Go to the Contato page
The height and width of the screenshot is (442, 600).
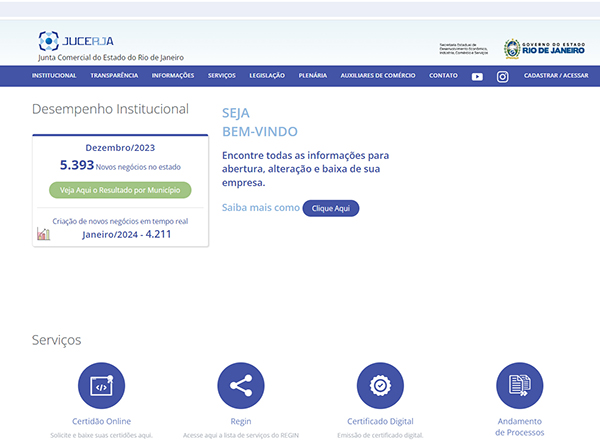(x=443, y=76)
